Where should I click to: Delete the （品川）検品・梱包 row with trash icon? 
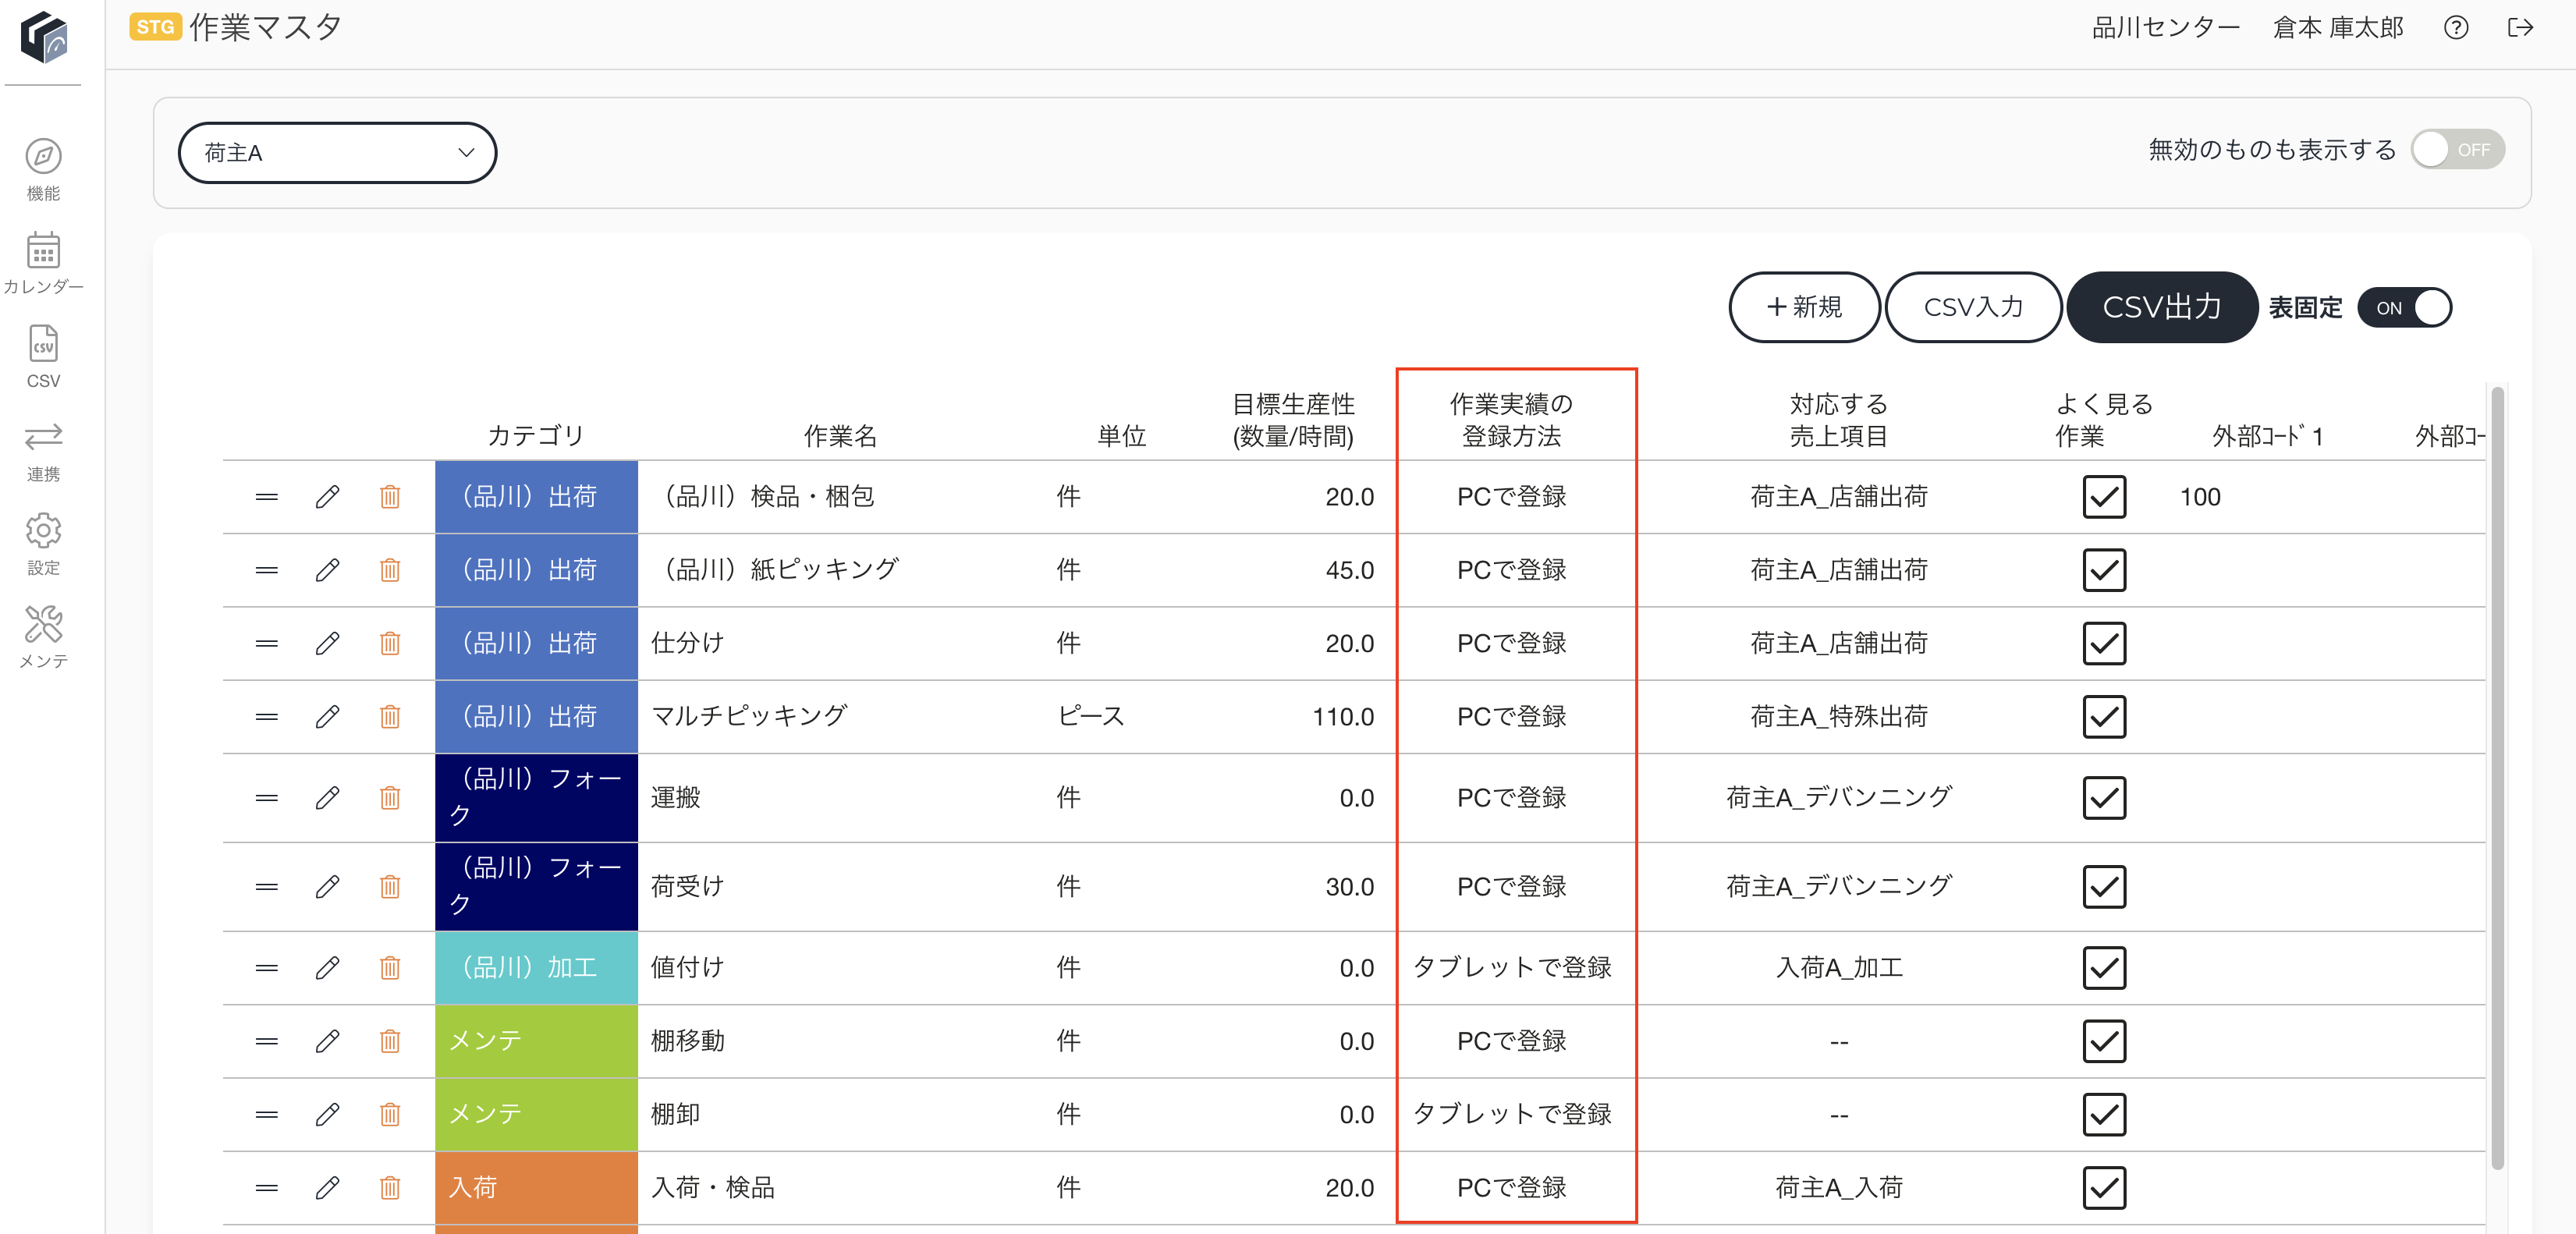(390, 496)
